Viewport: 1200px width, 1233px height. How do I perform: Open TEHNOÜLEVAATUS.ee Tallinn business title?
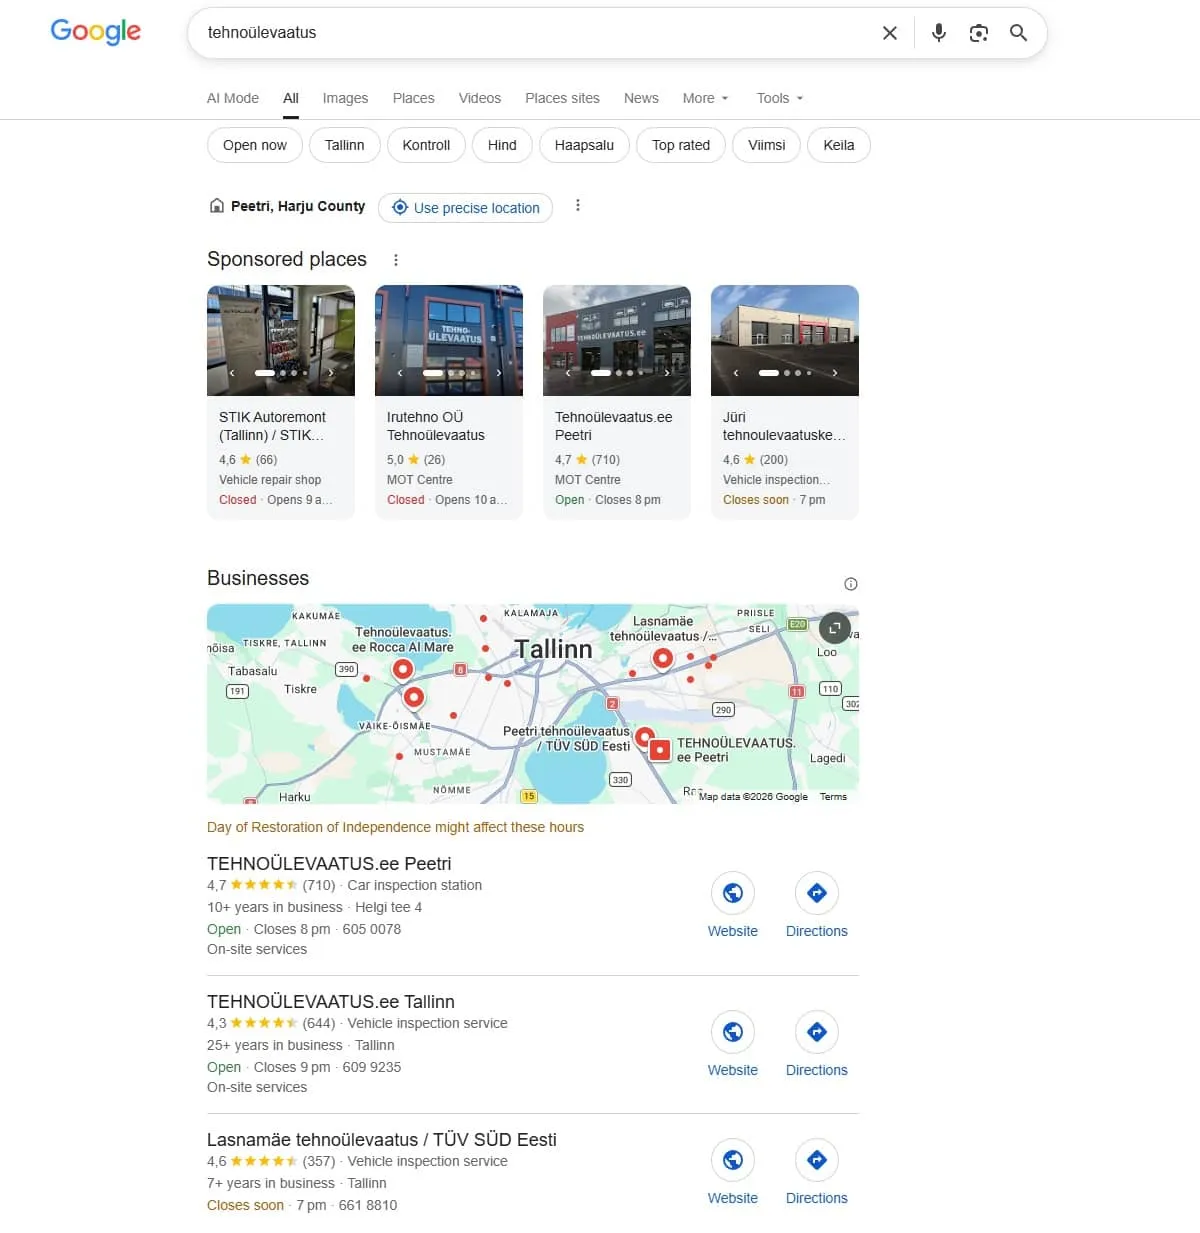click(331, 1001)
